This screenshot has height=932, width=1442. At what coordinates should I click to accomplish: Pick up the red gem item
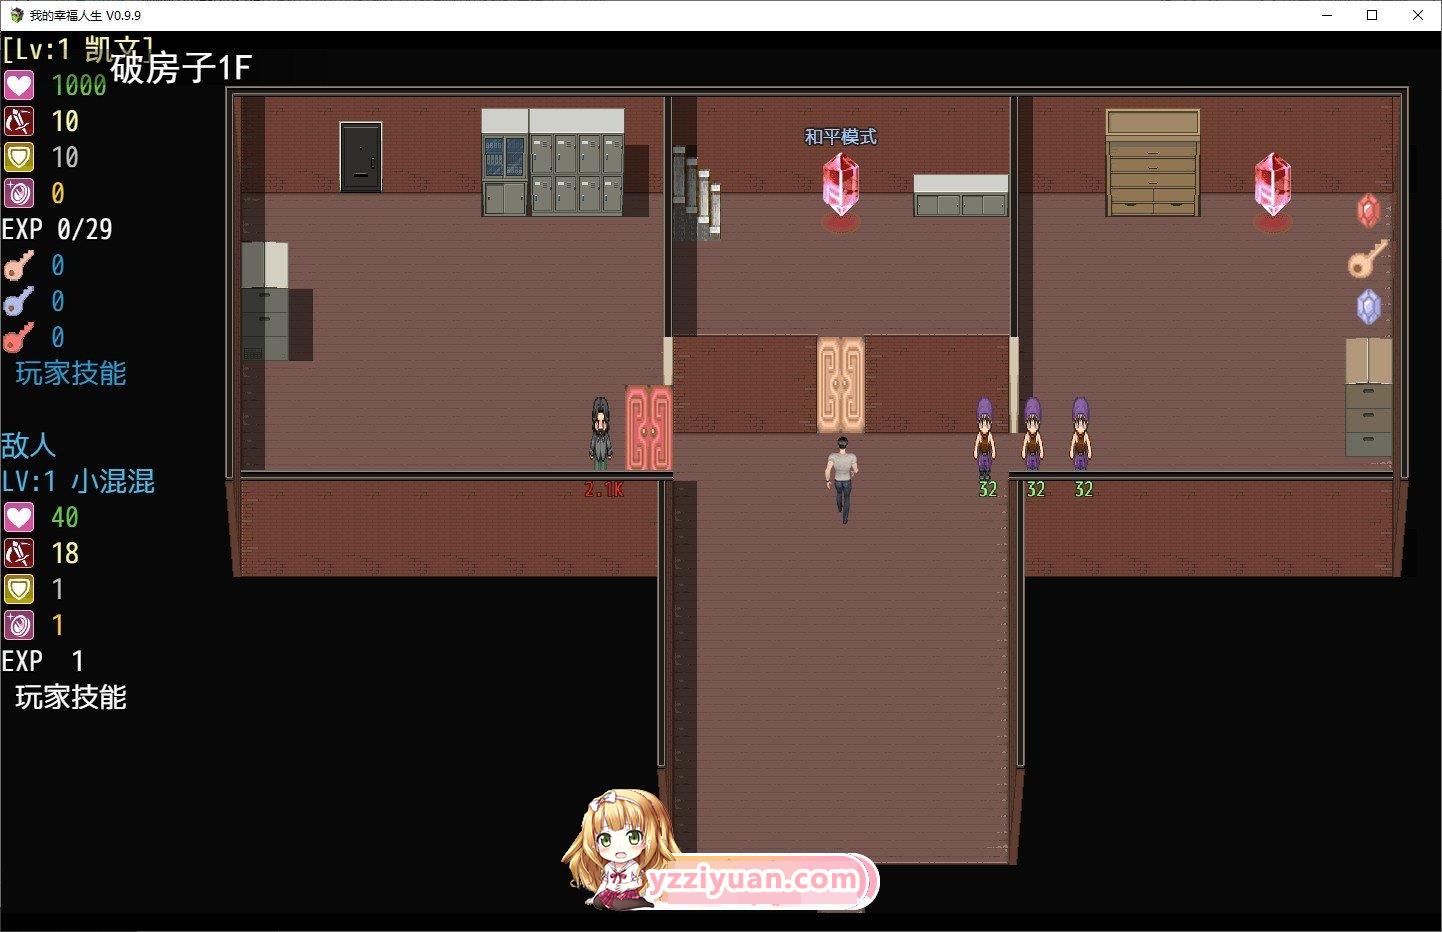pos(1368,211)
